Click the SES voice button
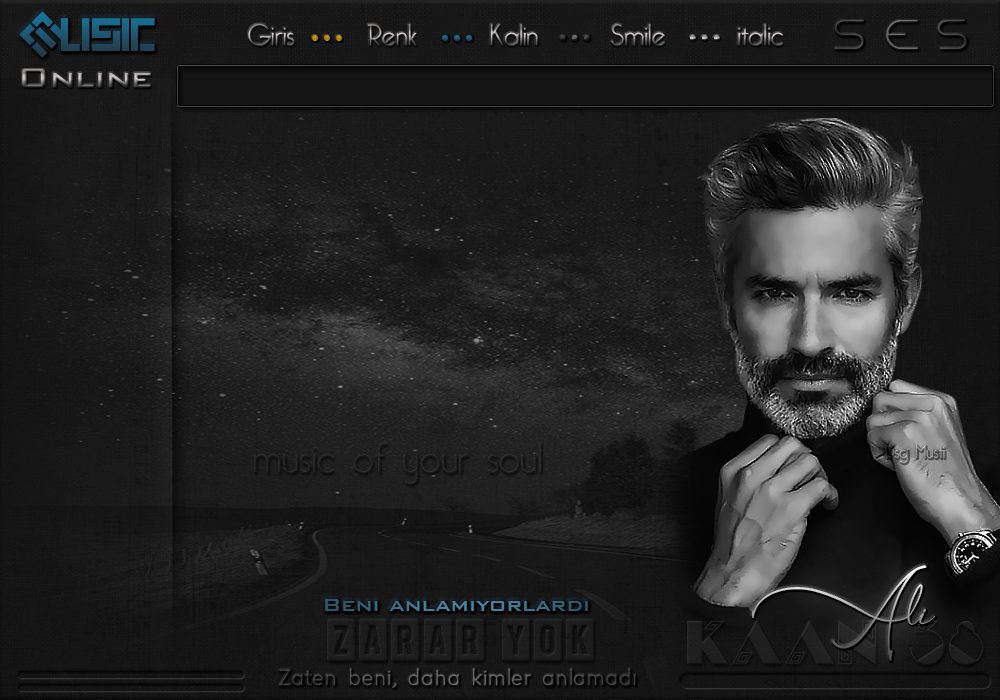Screen dimensions: 1000x700 901,34
